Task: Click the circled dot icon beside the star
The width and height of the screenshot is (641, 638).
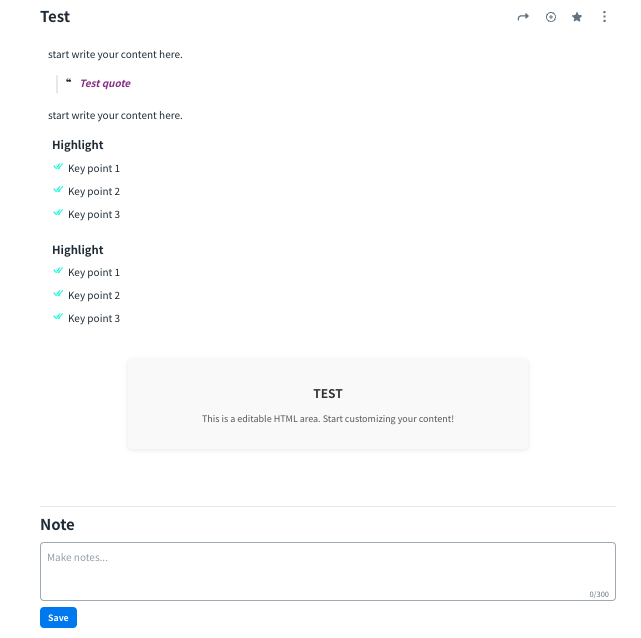Action: click(550, 17)
